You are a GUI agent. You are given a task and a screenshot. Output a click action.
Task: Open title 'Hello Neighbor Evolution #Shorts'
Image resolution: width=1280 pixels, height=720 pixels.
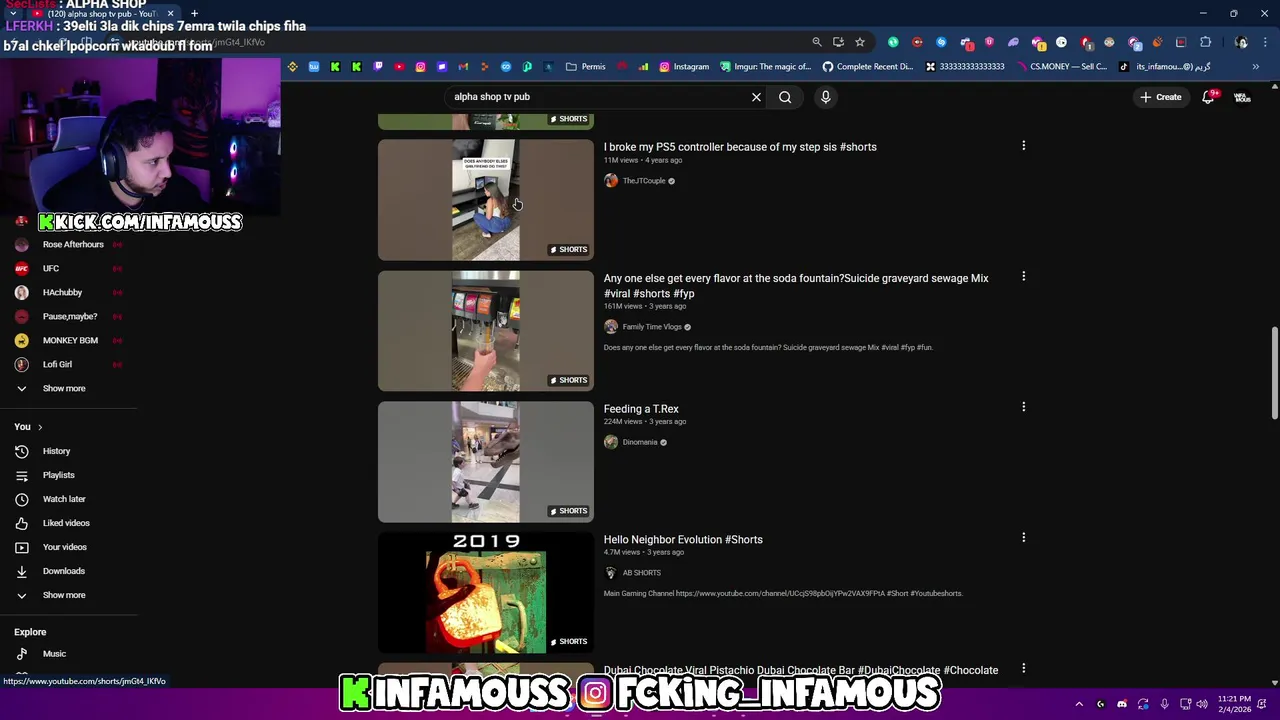point(683,540)
